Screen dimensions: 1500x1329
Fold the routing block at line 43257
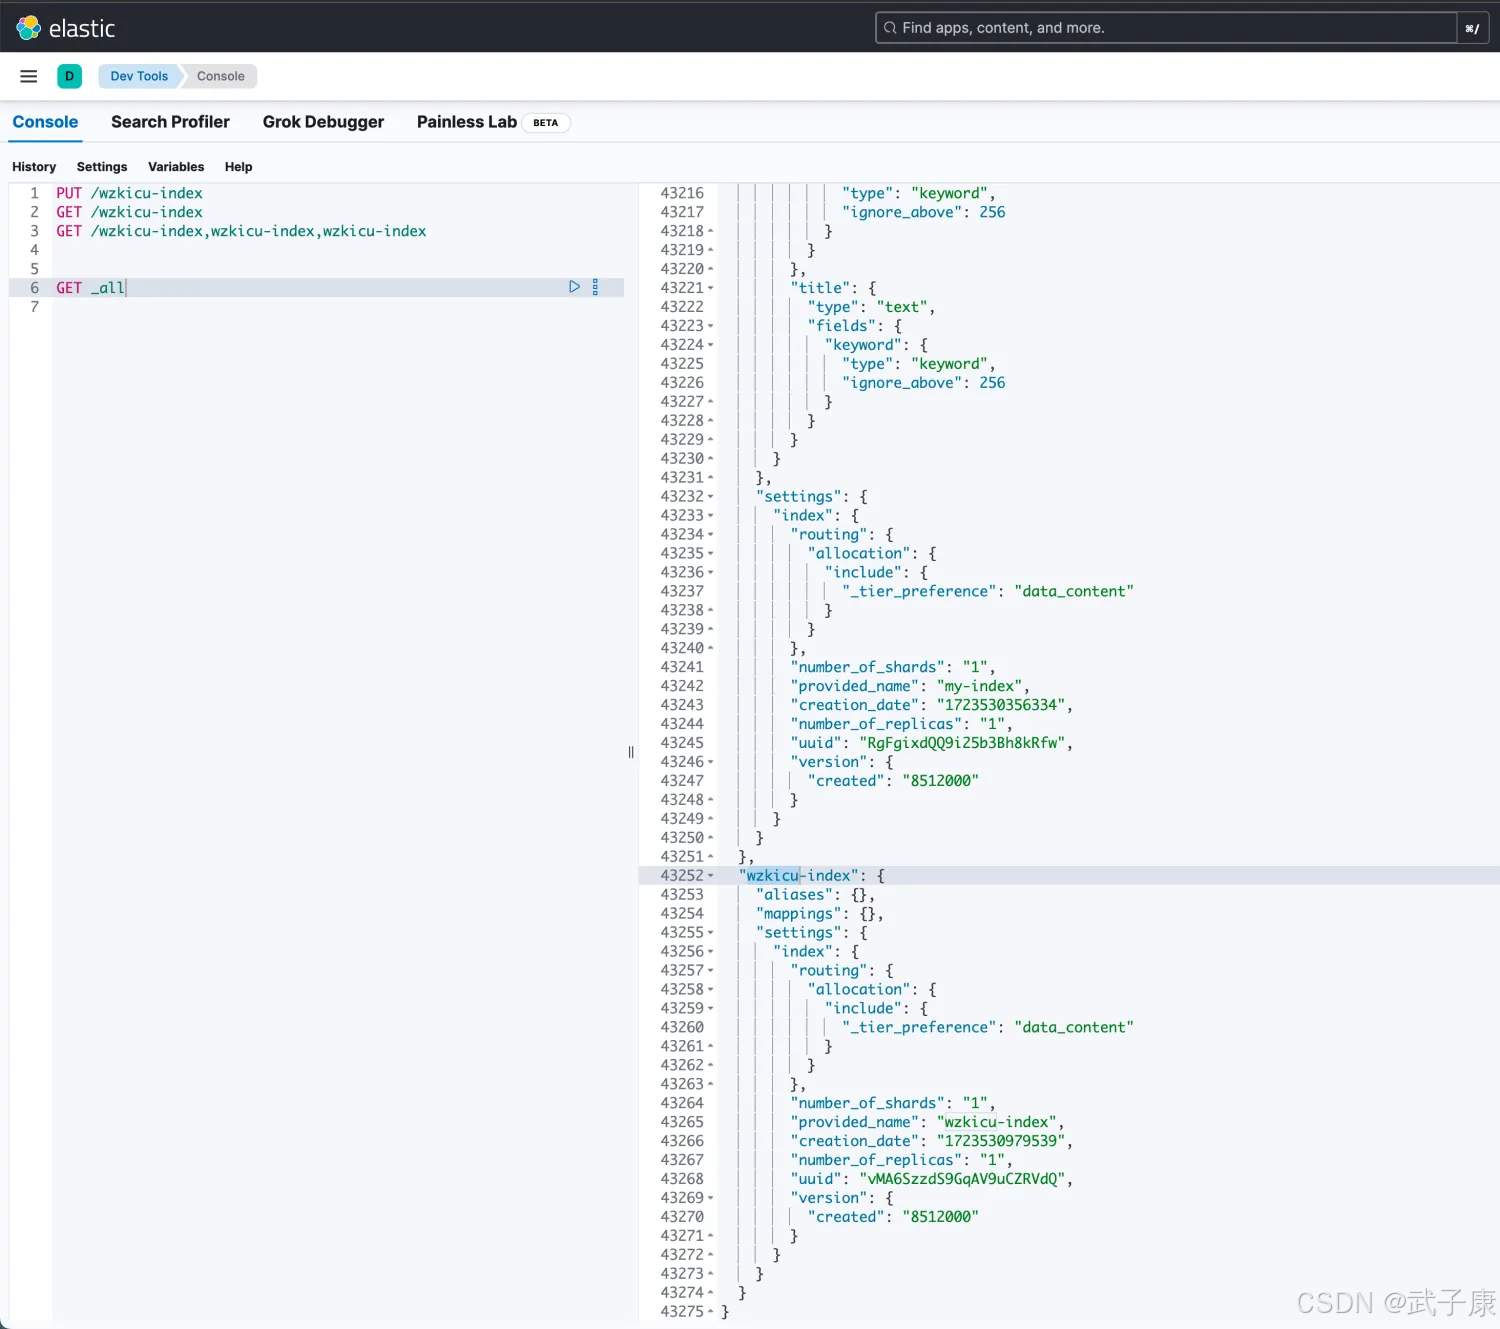711,971
